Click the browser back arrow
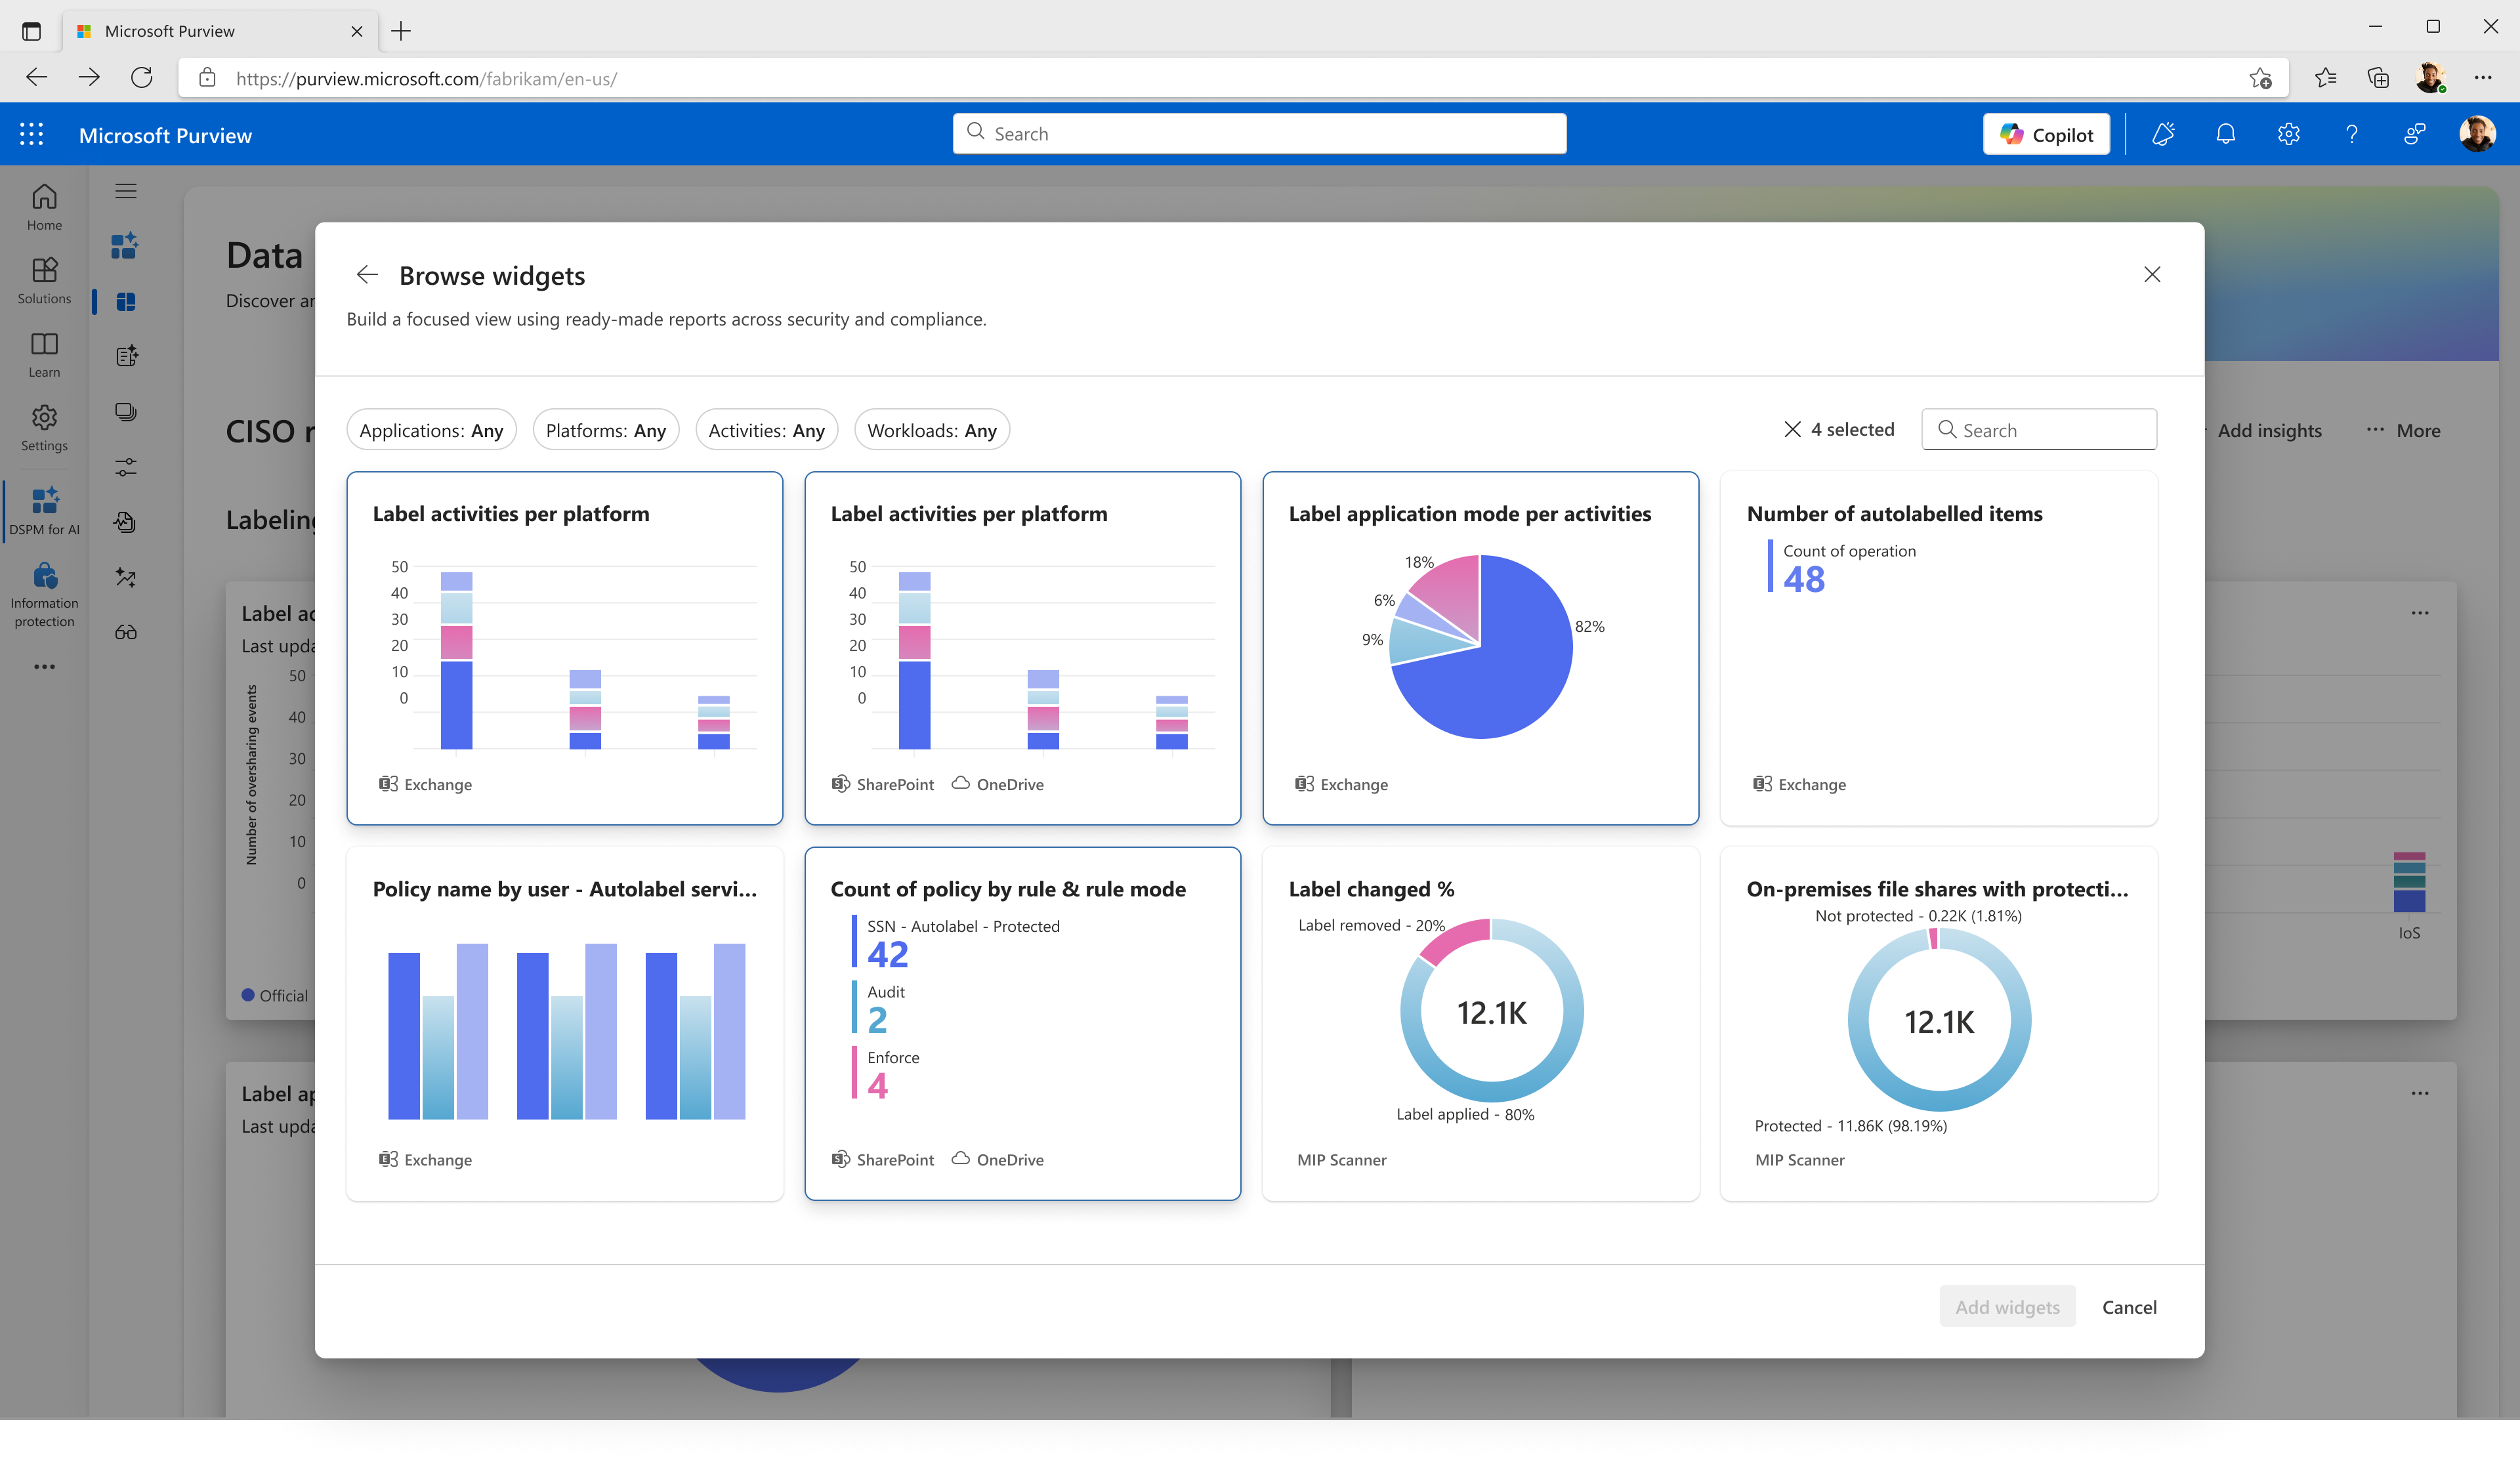This screenshot has height=1468, width=2520. click(37, 77)
